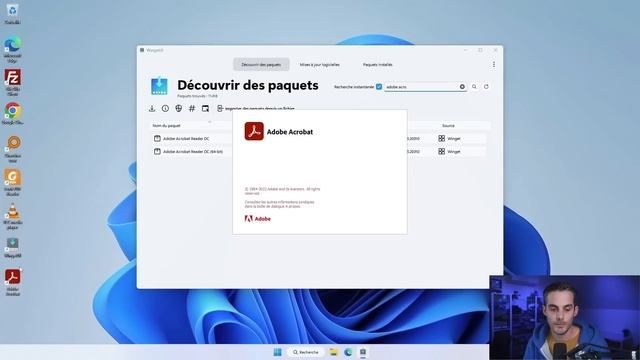Open File Explorer from taskbar

click(333, 352)
